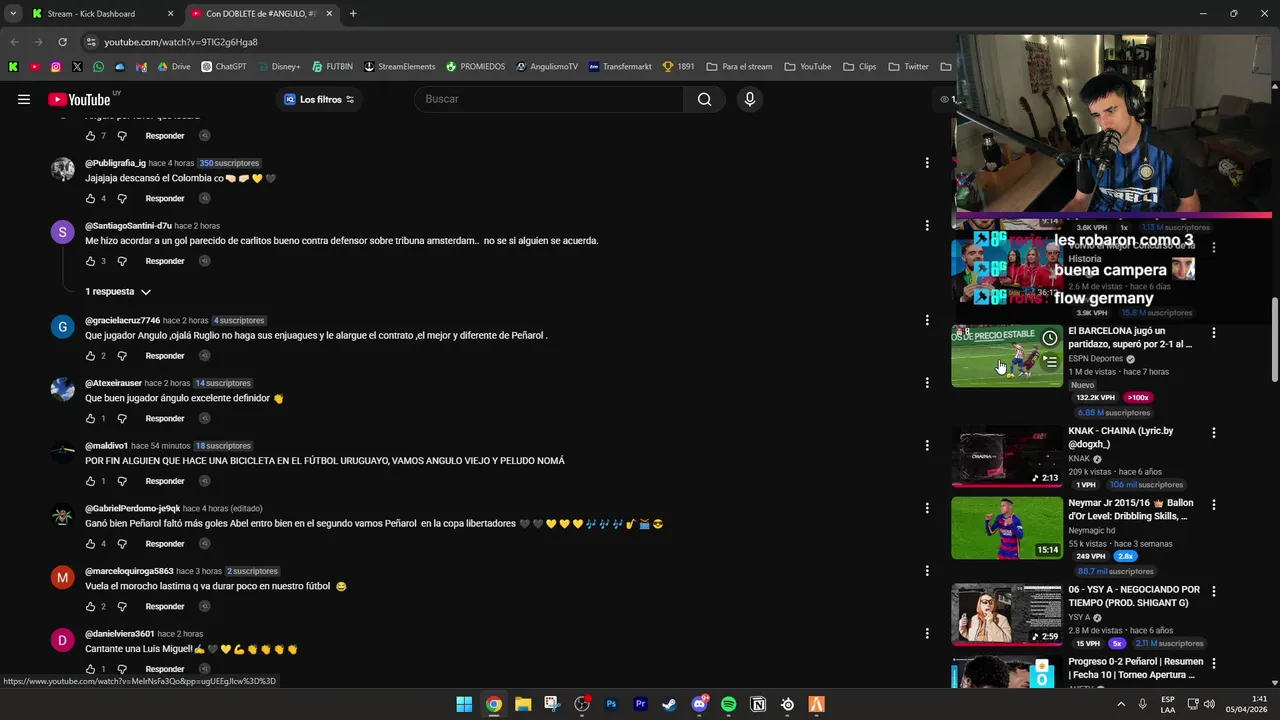The width and height of the screenshot is (1280, 720).
Task: Open @Atexeirauser's channel from username
Action: click(113, 383)
